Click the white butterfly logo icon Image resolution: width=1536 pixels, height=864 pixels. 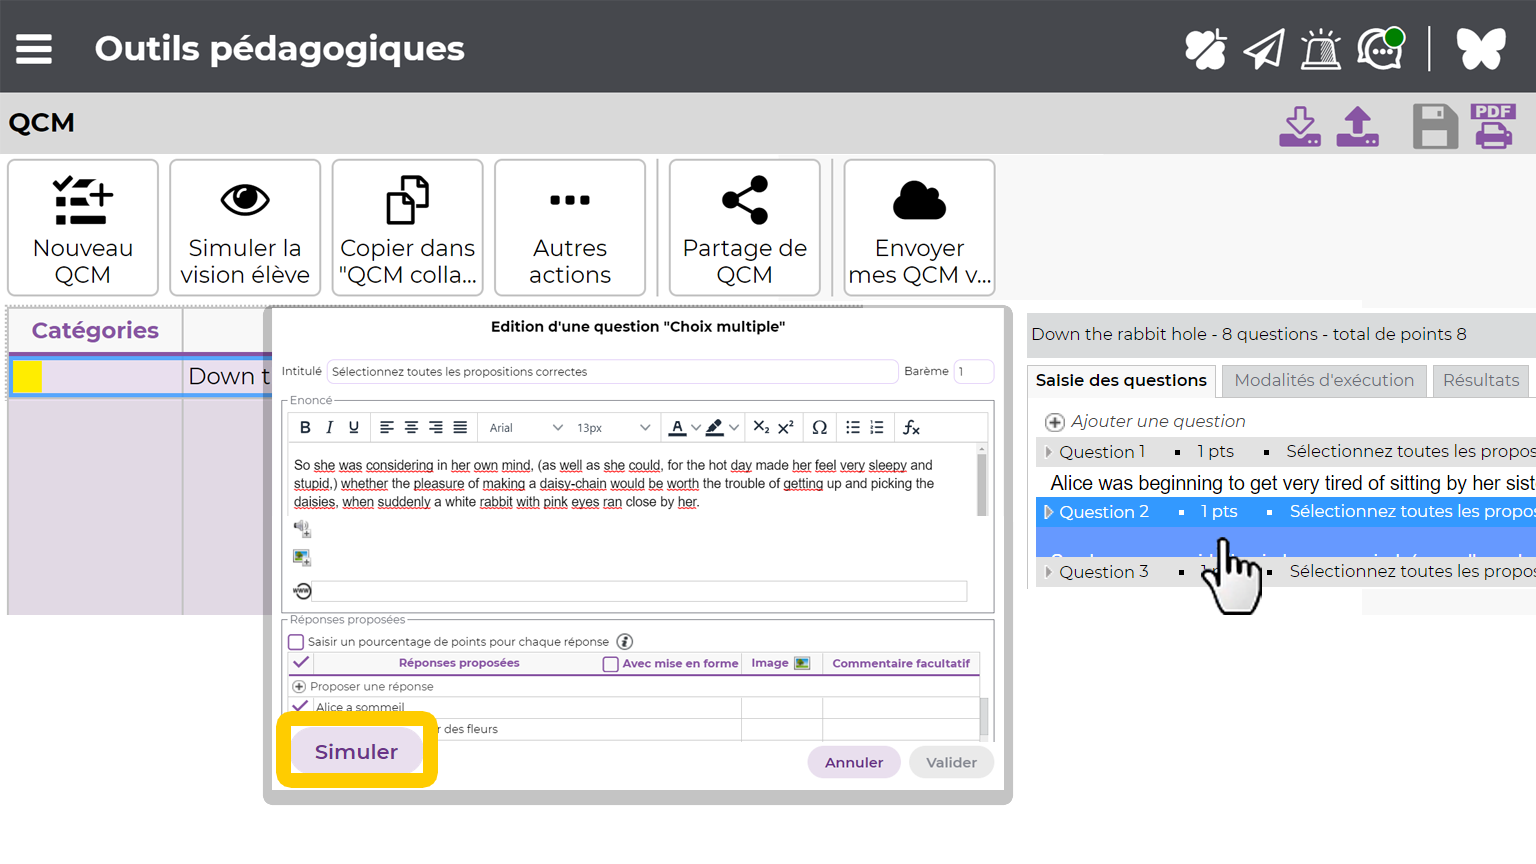click(x=1481, y=49)
